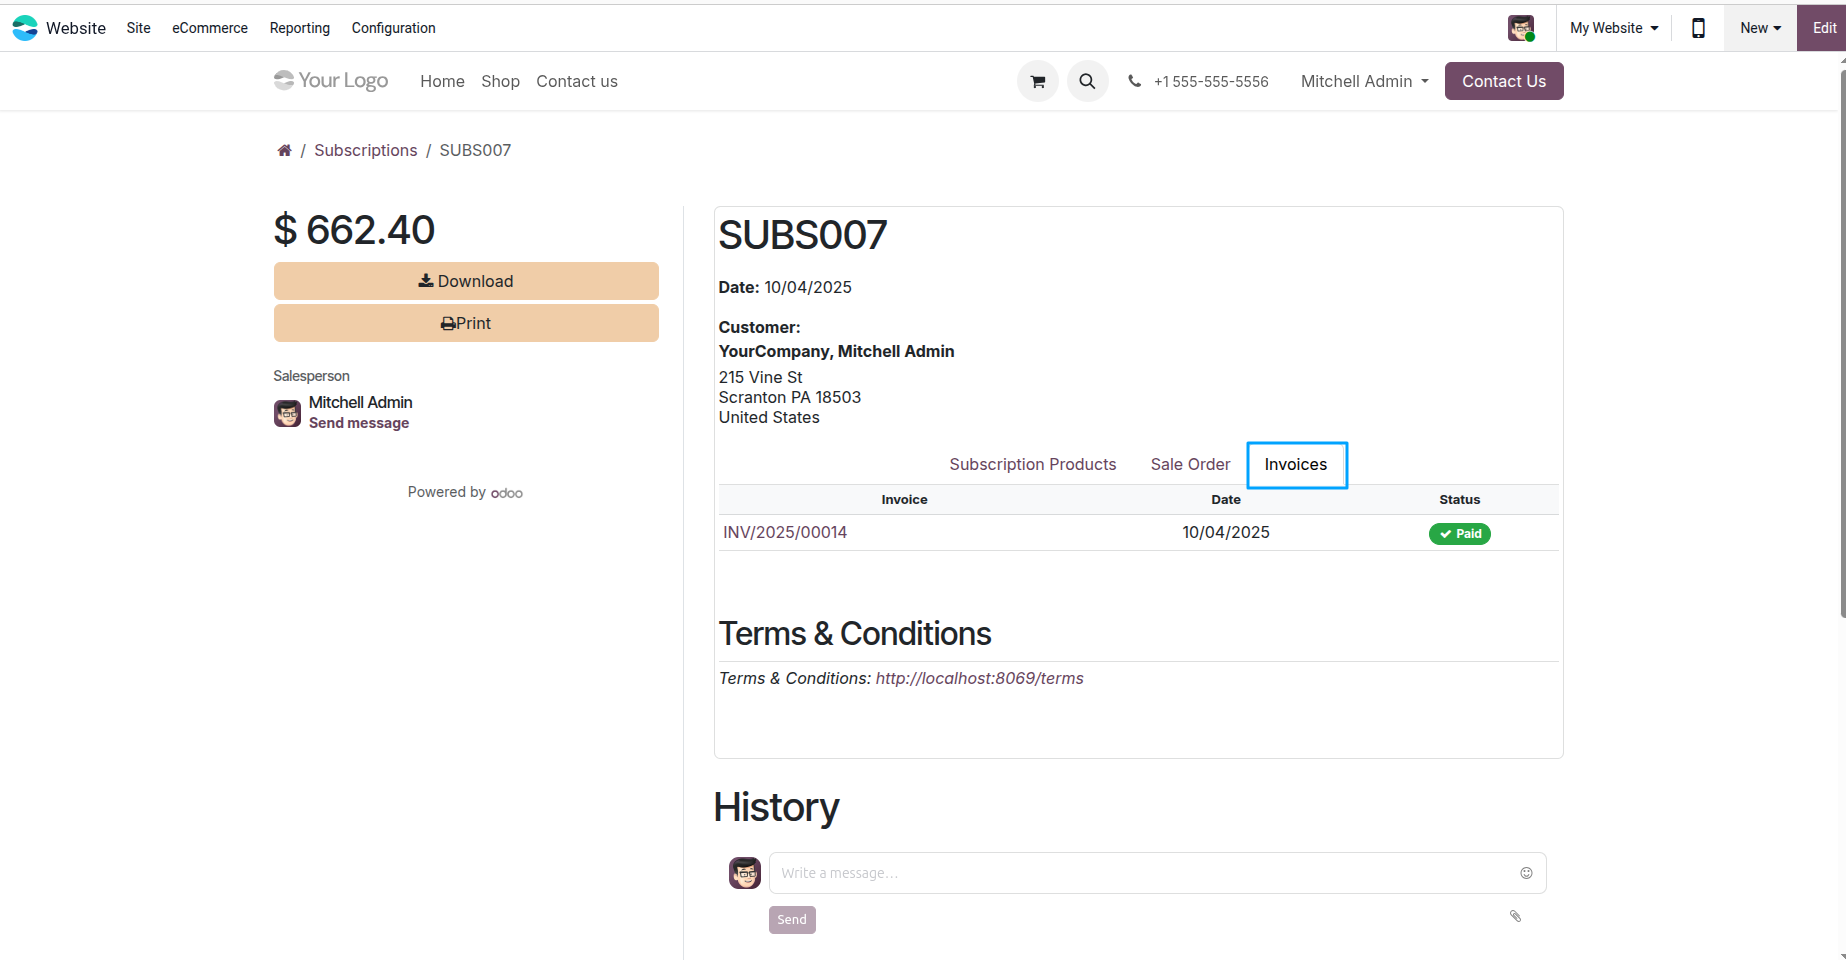Click the user avatar in top bar
The image size is (1846, 960).
click(1521, 28)
